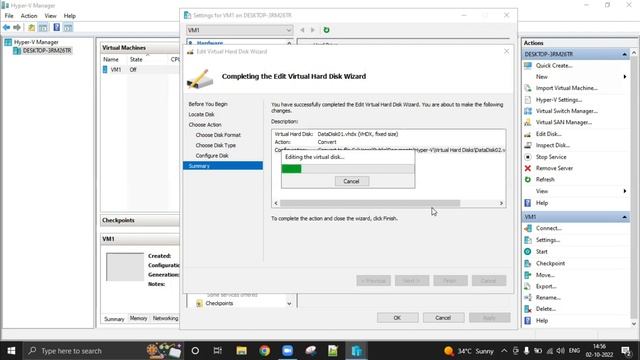This screenshot has height=360, width=640.
Task: Open VM1 dropdown in Settings window
Action: click(239, 30)
